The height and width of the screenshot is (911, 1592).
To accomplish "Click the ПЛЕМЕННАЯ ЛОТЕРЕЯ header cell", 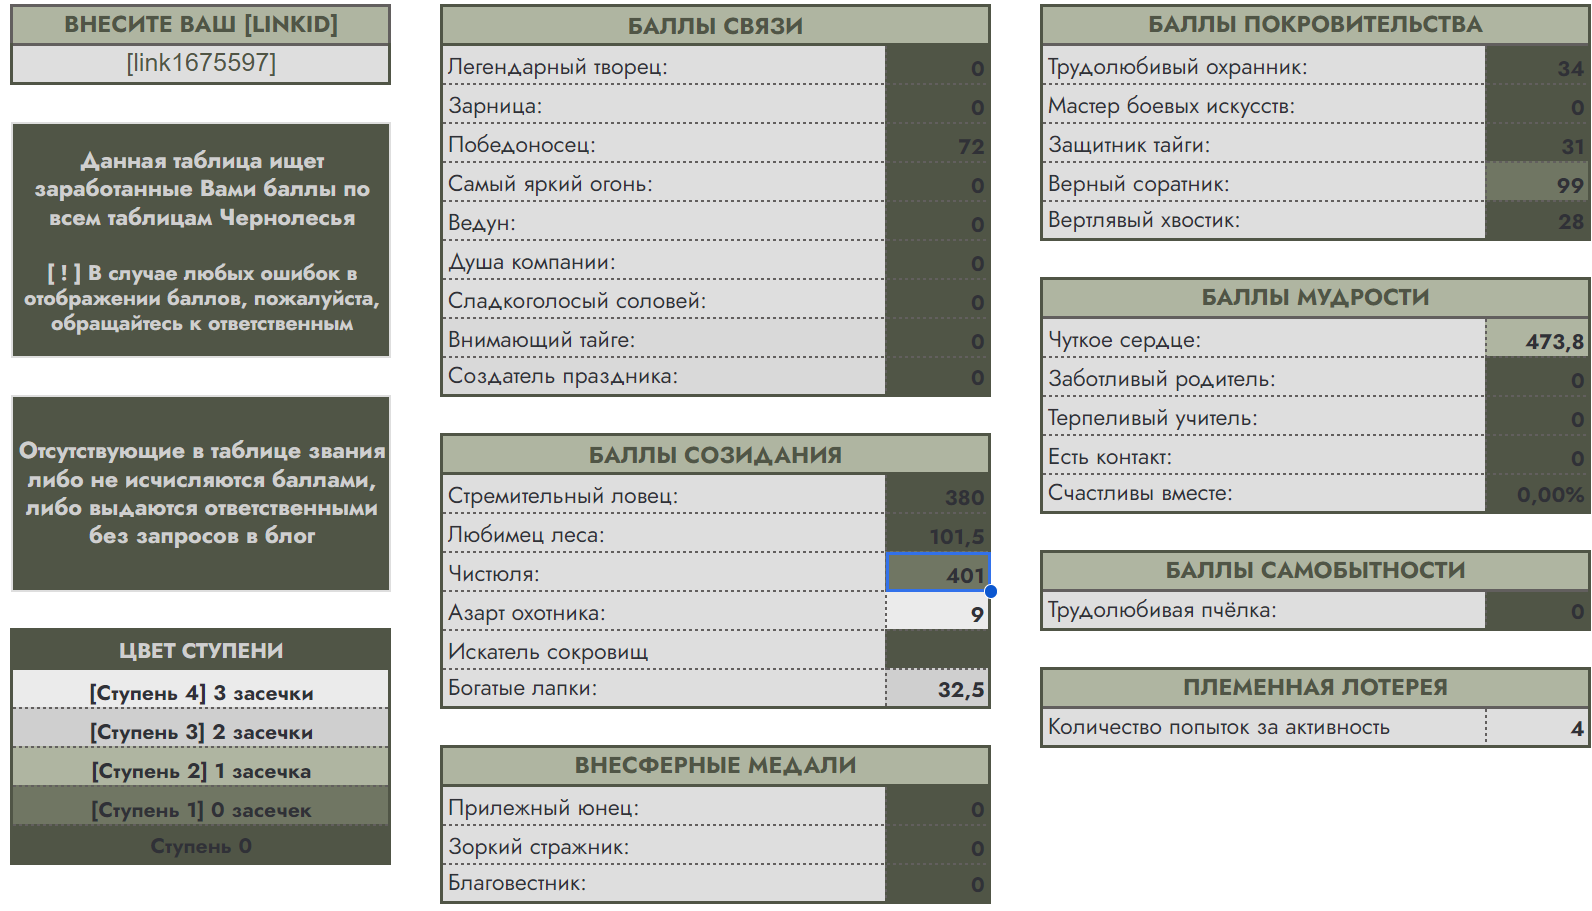I will (x=1315, y=687).
